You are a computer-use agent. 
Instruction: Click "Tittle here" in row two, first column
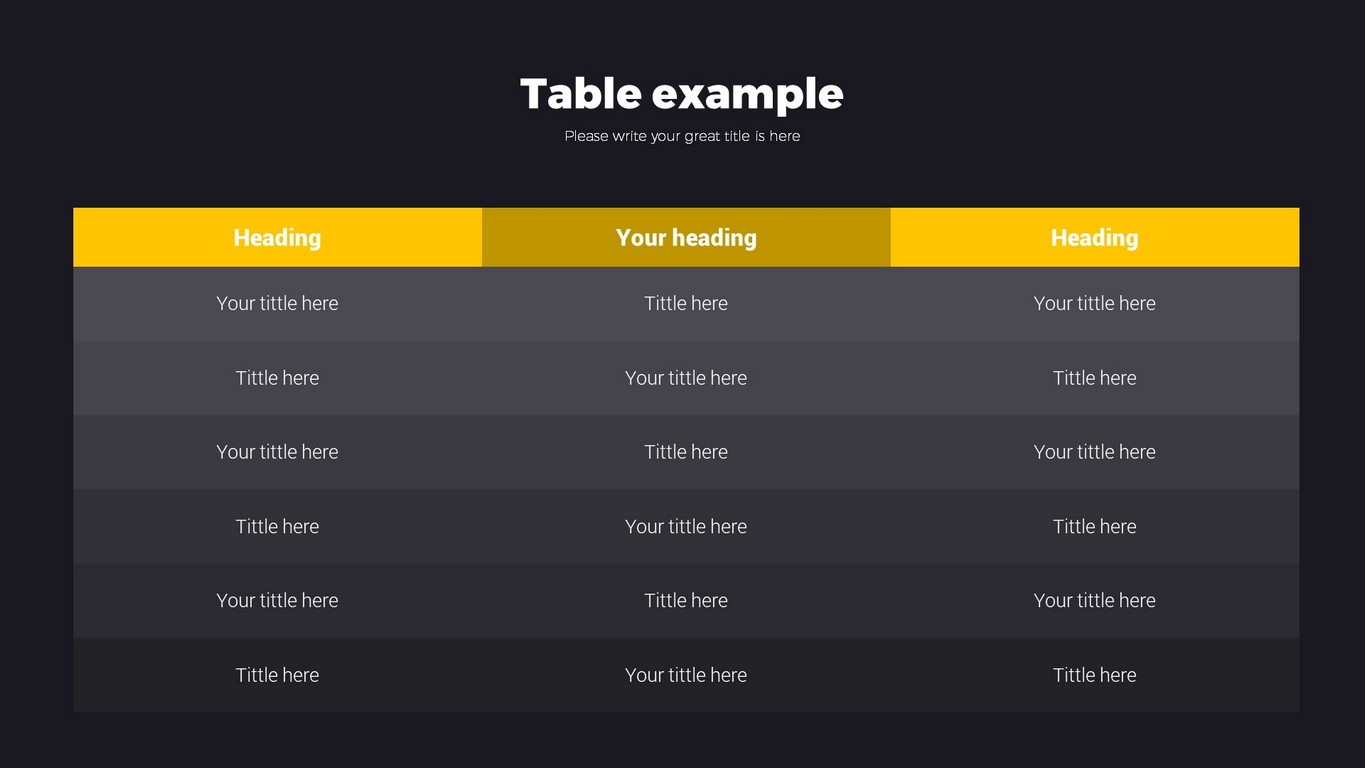(x=277, y=378)
